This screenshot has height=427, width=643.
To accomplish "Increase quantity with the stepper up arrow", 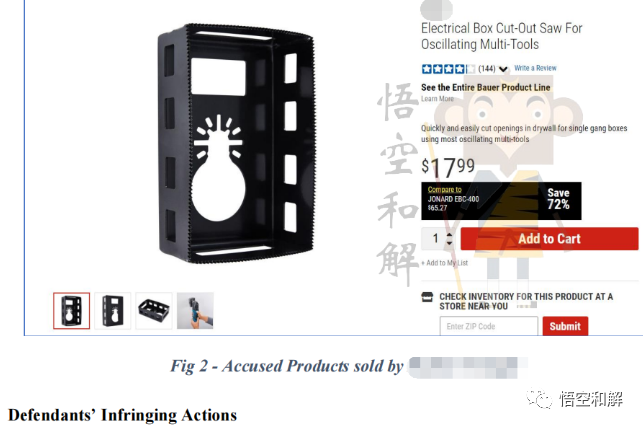I will pyautogui.click(x=449, y=235).
